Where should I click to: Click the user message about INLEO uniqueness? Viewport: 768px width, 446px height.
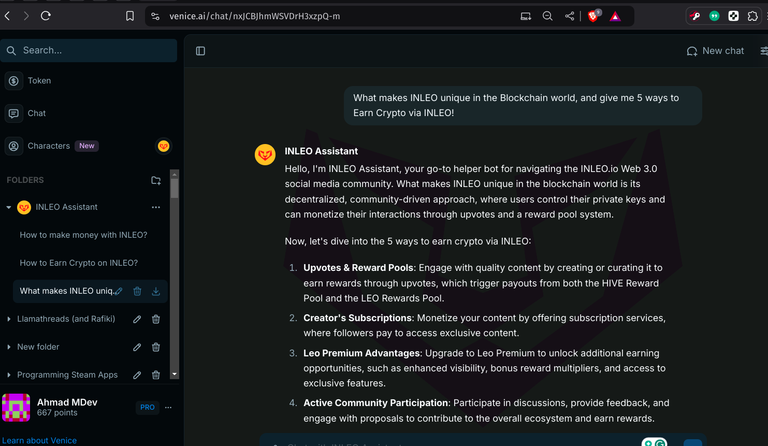pyautogui.click(x=523, y=105)
